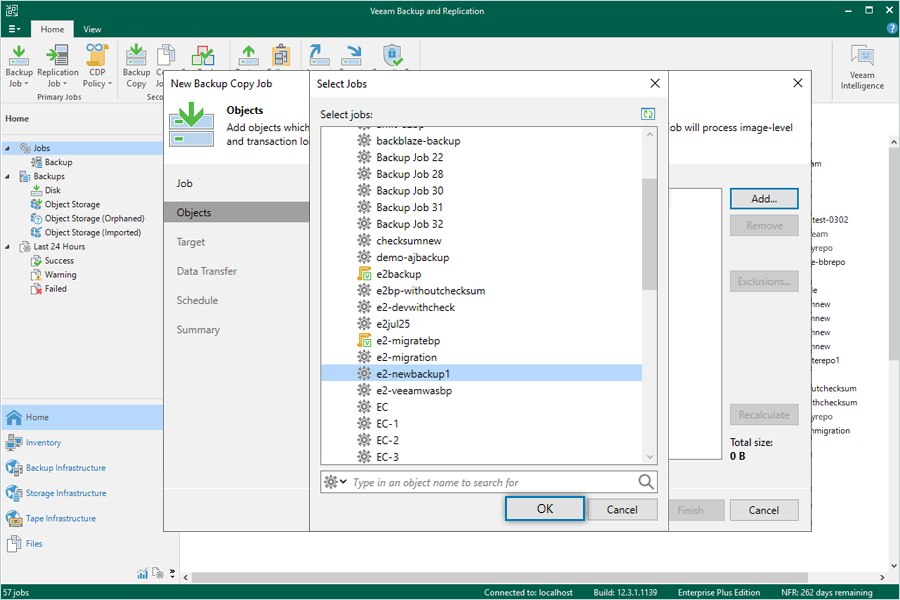Click the Add... button
Viewport: 900px width, 600px height.
tap(764, 199)
